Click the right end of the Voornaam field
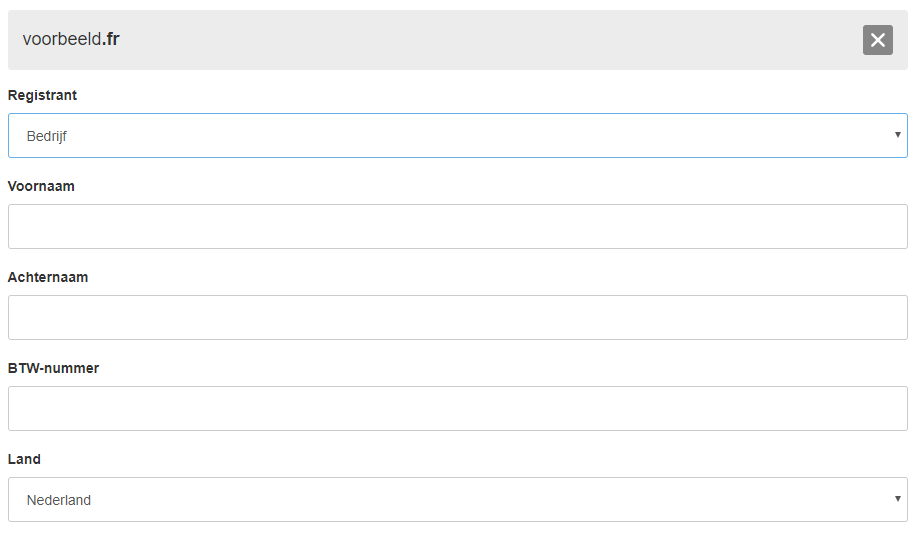The width and height of the screenshot is (922, 535). click(x=882, y=226)
